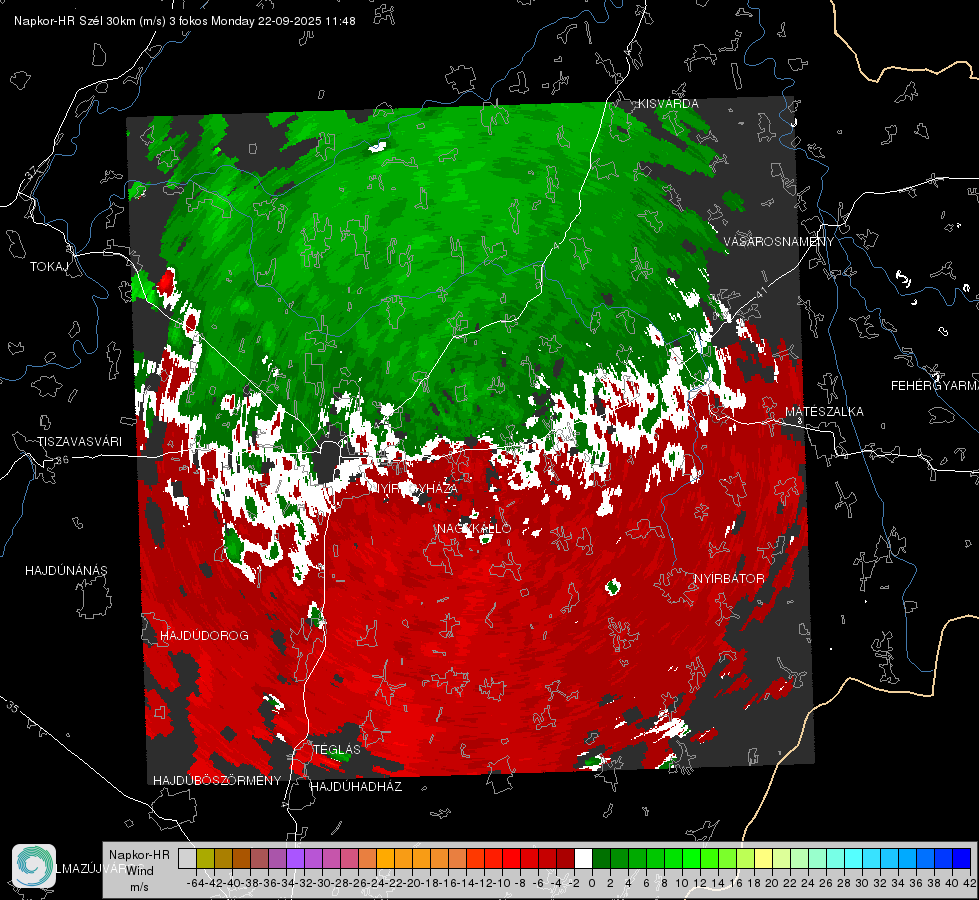Select the gray first legend swatch
The width and height of the screenshot is (979, 900).
[187, 858]
